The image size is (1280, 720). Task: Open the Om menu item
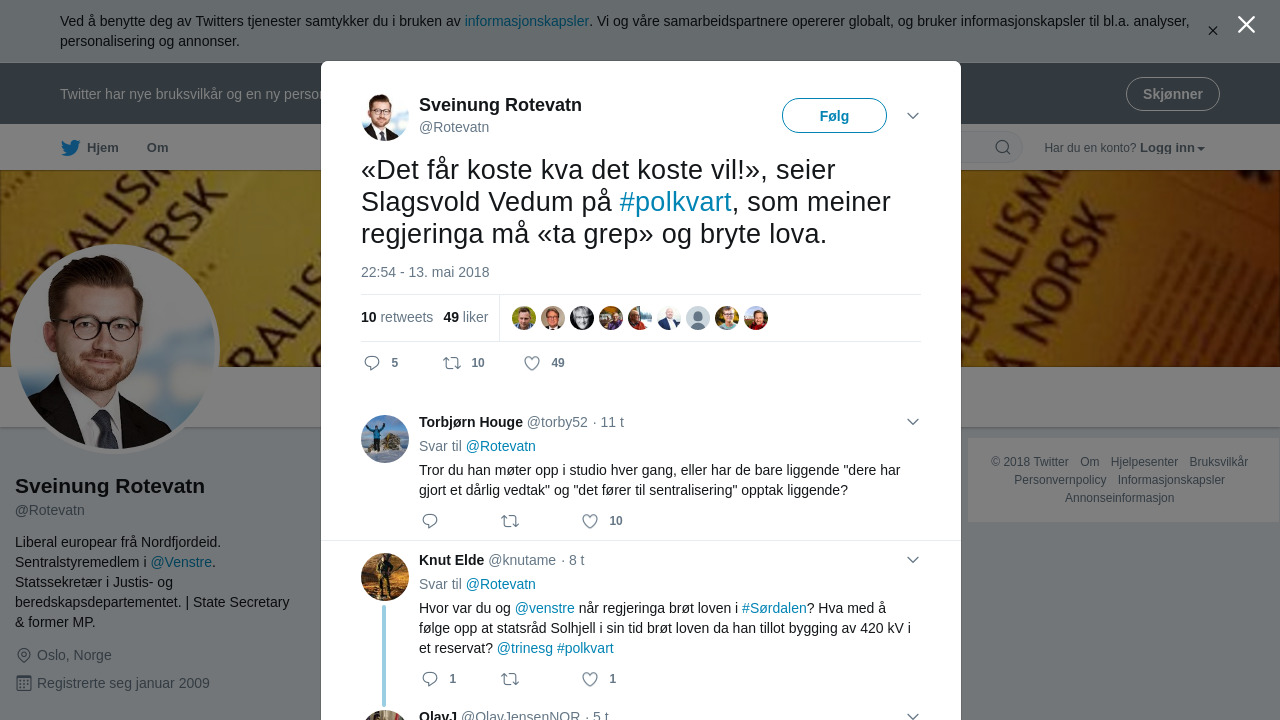coord(157,148)
